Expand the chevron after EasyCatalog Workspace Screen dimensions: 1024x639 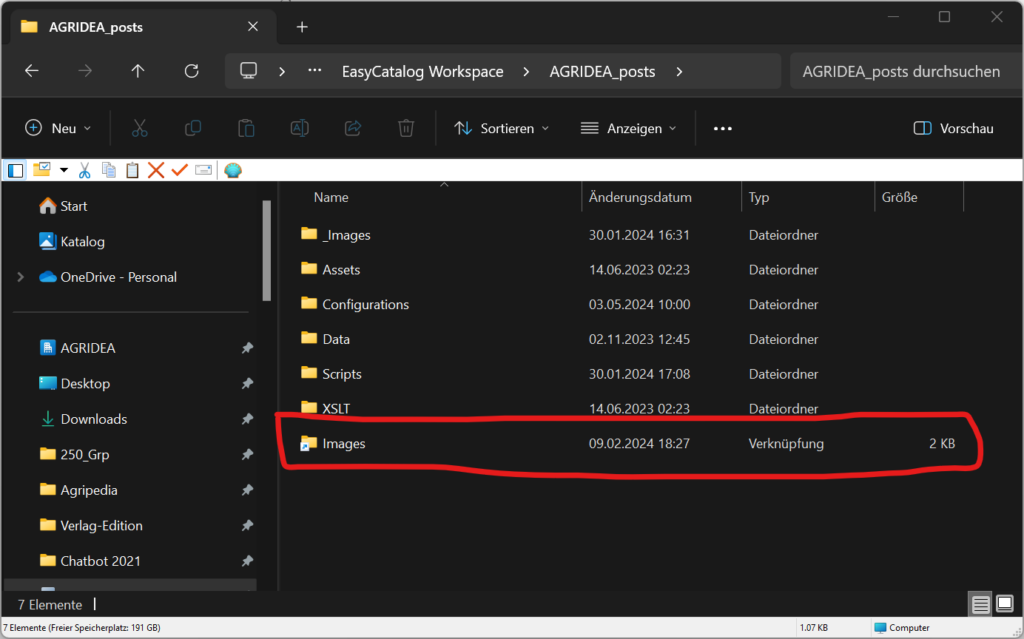tap(526, 71)
